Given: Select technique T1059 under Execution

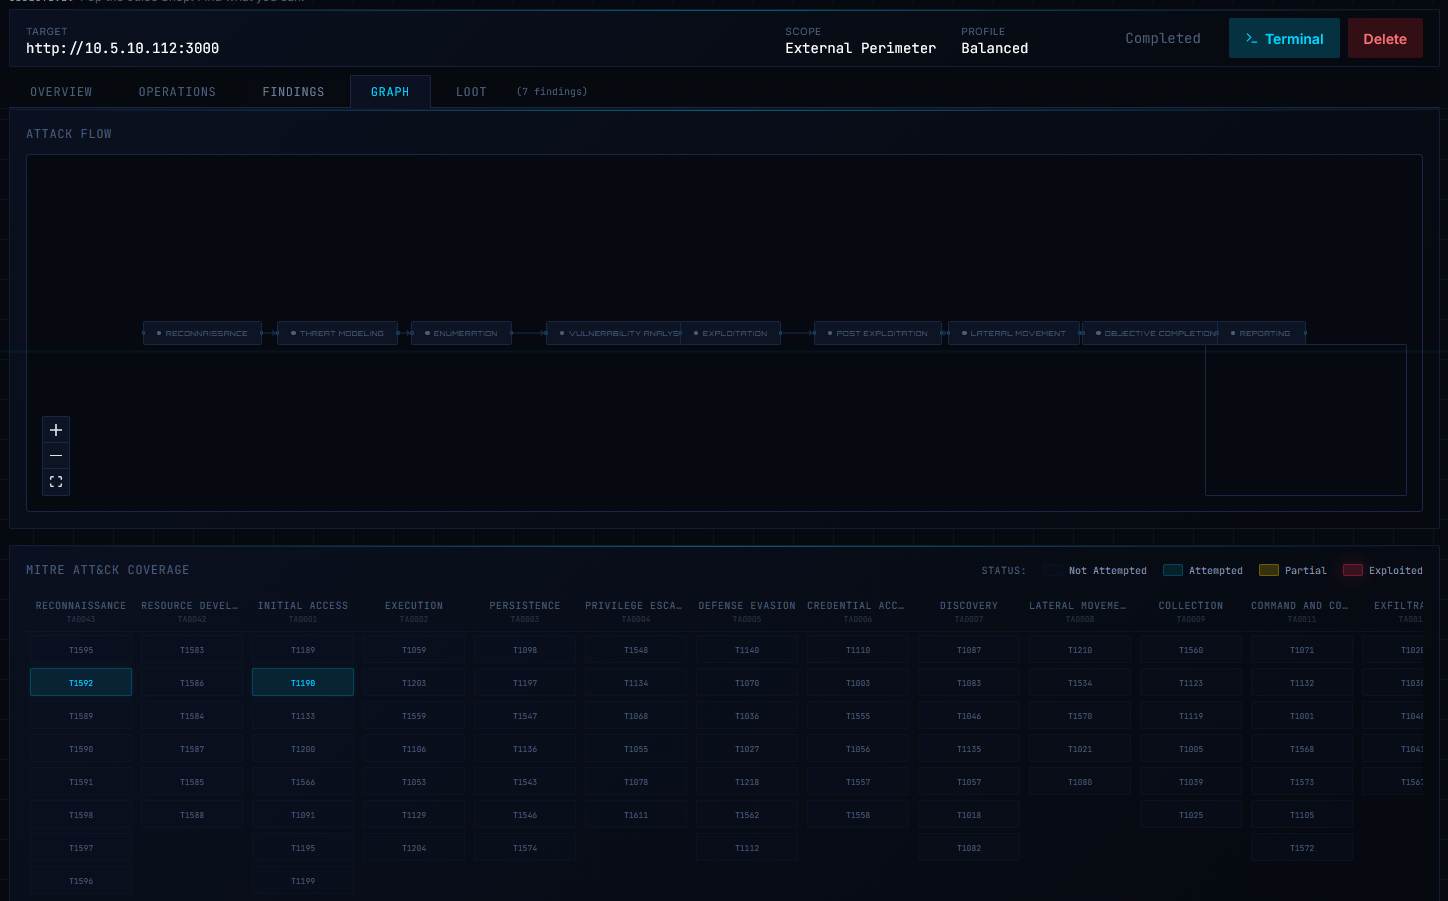Looking at the screenshot, I should coord(414,649).
